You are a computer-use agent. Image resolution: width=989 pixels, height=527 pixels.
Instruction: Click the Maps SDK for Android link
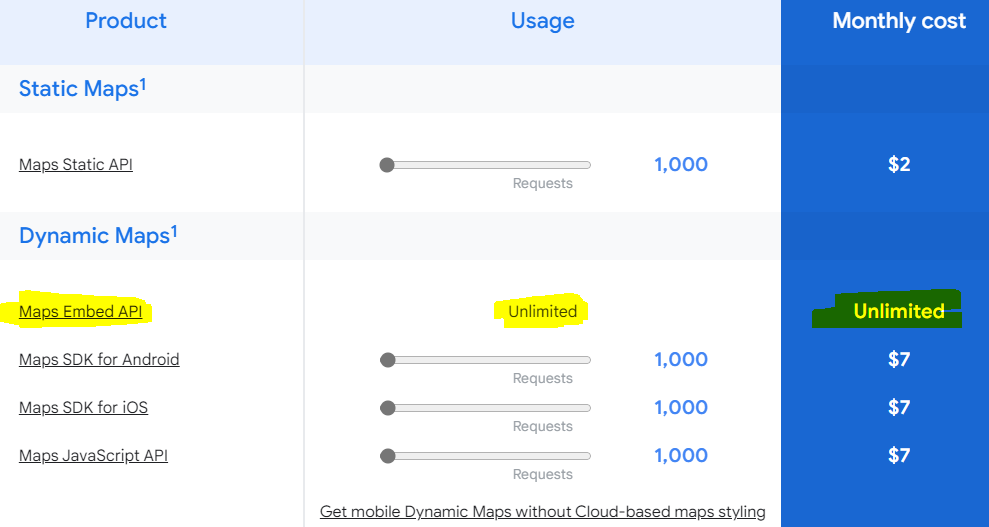click(x=99, y=360)
